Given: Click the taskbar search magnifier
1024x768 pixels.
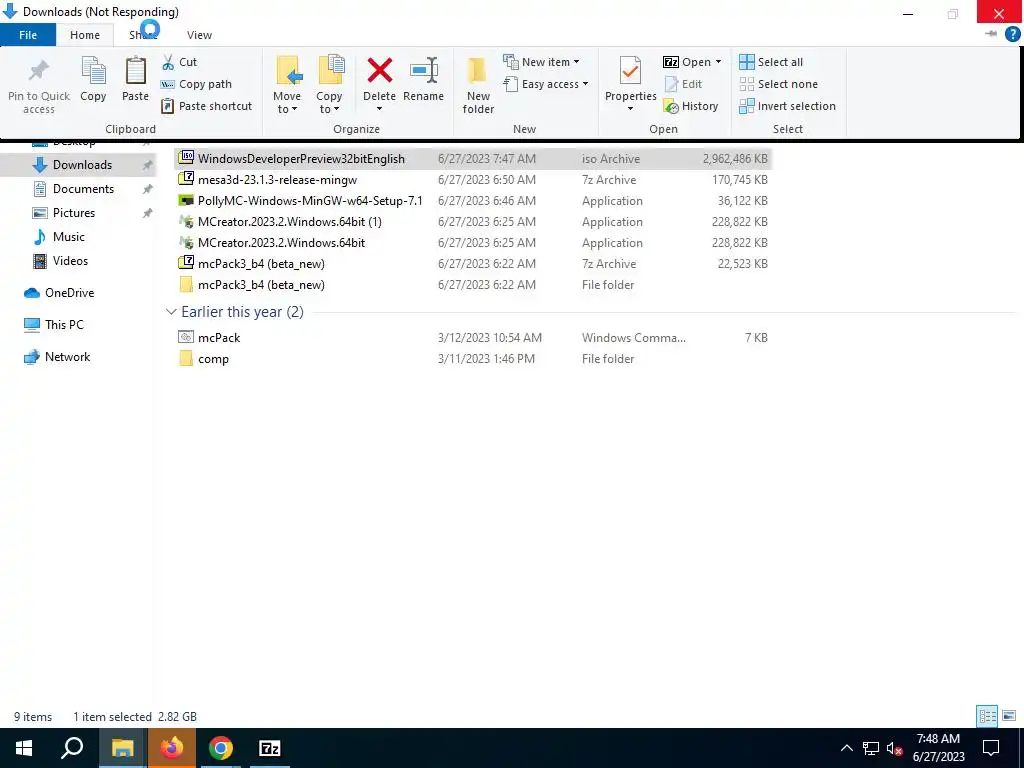Looking at the screenshot, I should click(x=72, y=748).
